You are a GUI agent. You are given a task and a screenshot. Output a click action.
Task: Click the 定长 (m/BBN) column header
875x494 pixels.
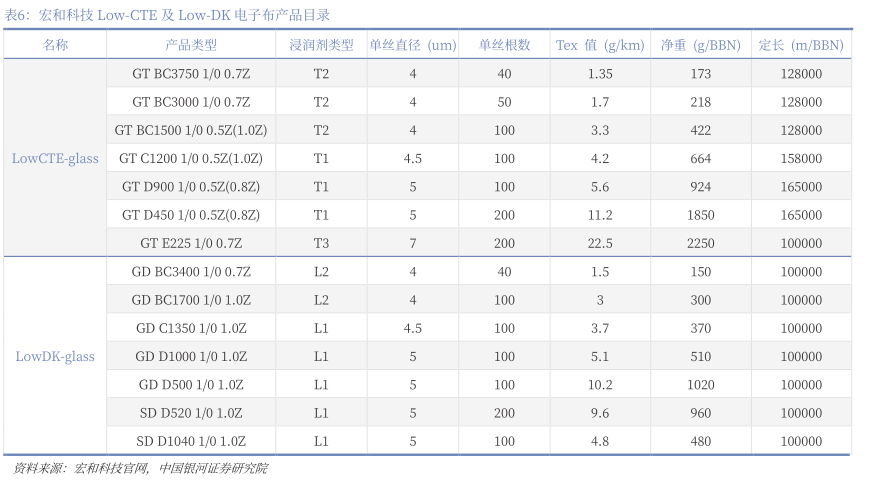click(801, 45)
